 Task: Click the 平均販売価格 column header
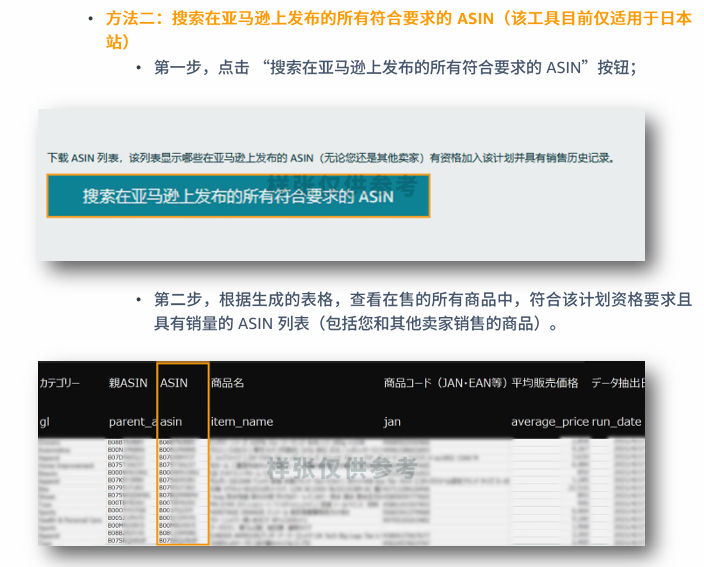point(545,383)
